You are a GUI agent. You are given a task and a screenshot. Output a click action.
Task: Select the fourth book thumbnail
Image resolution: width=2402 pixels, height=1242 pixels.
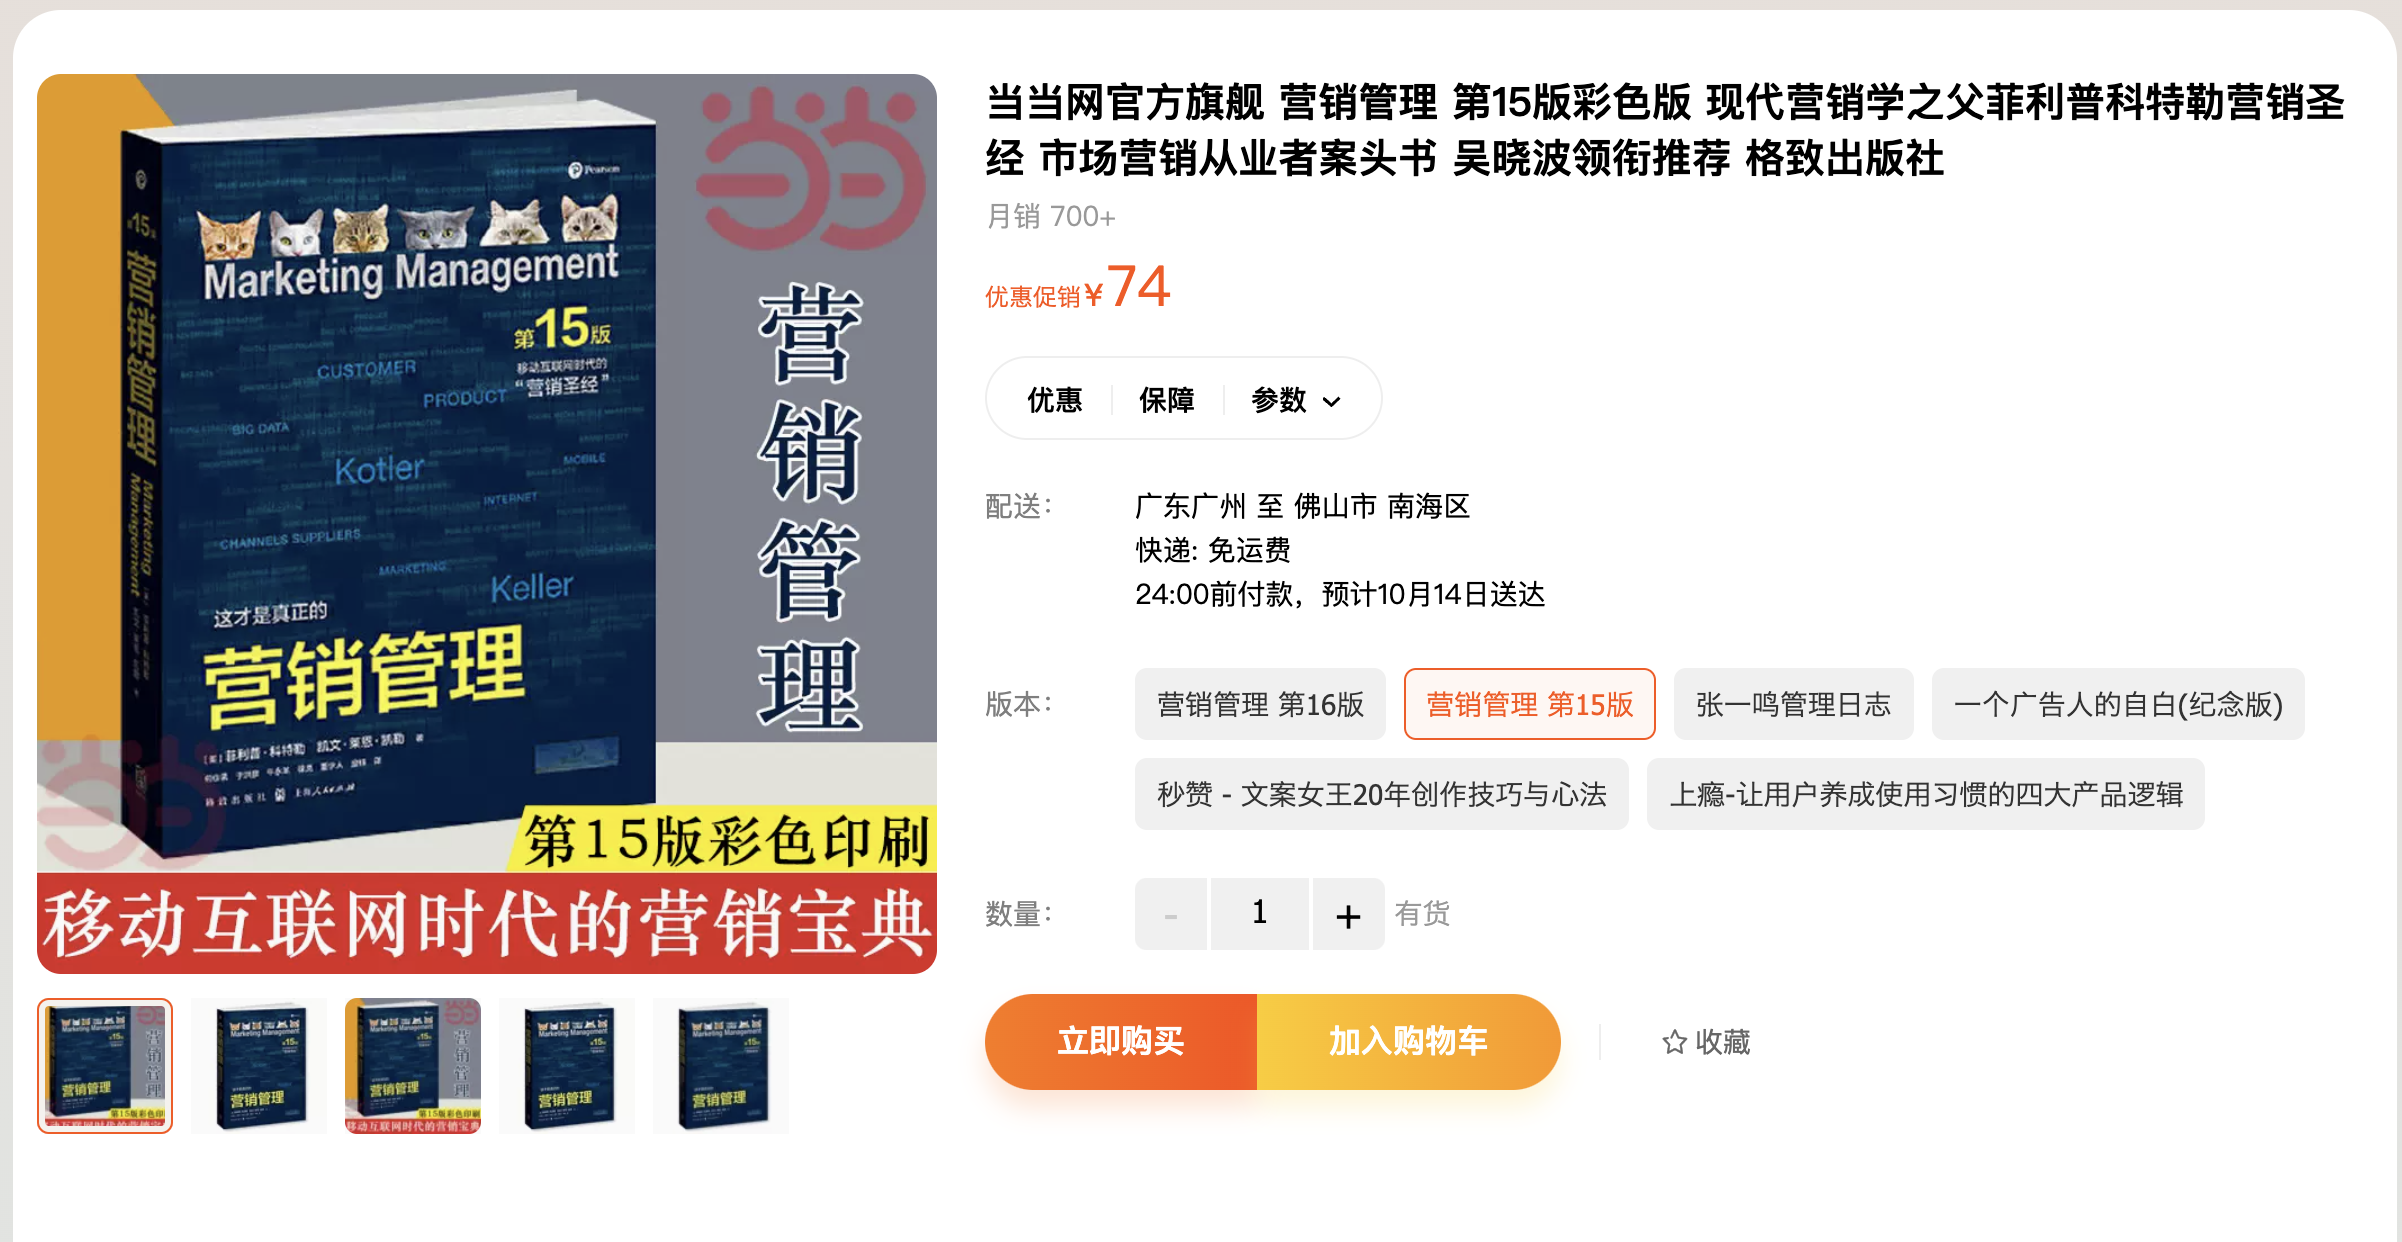point(567,1066)
